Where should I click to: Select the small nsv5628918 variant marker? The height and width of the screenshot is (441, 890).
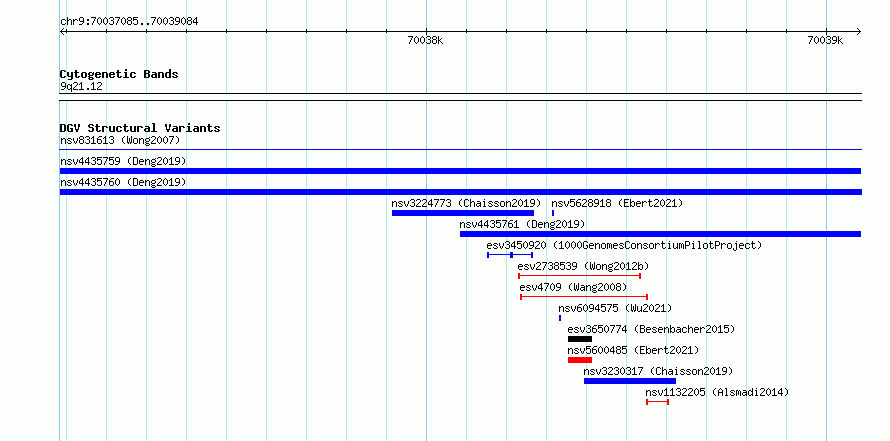553,213
